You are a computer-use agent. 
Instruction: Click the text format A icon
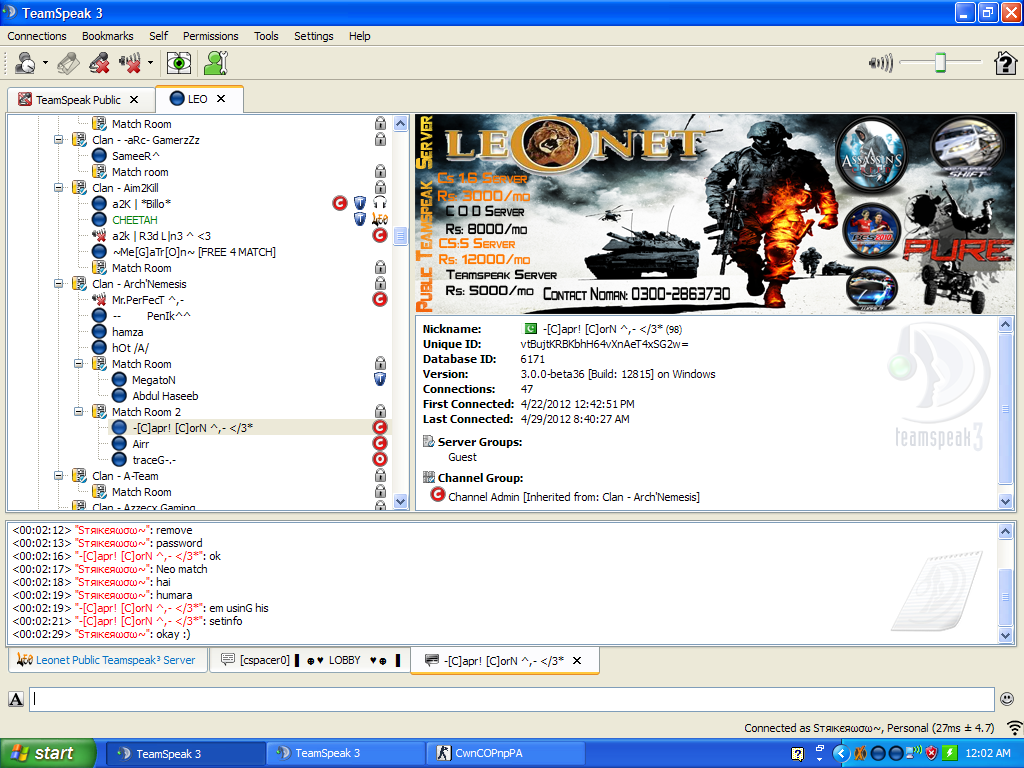click(x=16, y=699)
